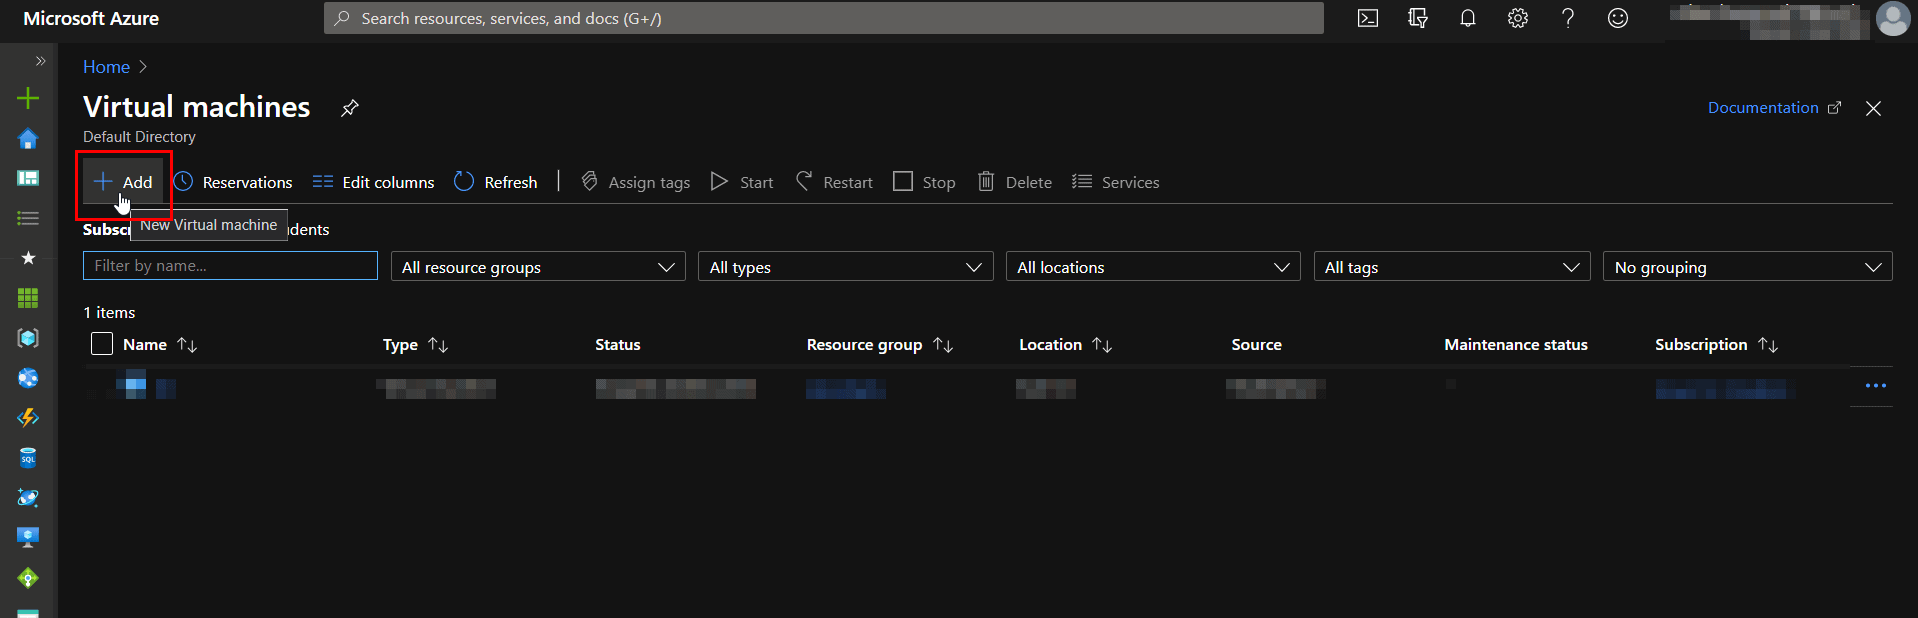Sort the list by Type column

tap(415, 344)
